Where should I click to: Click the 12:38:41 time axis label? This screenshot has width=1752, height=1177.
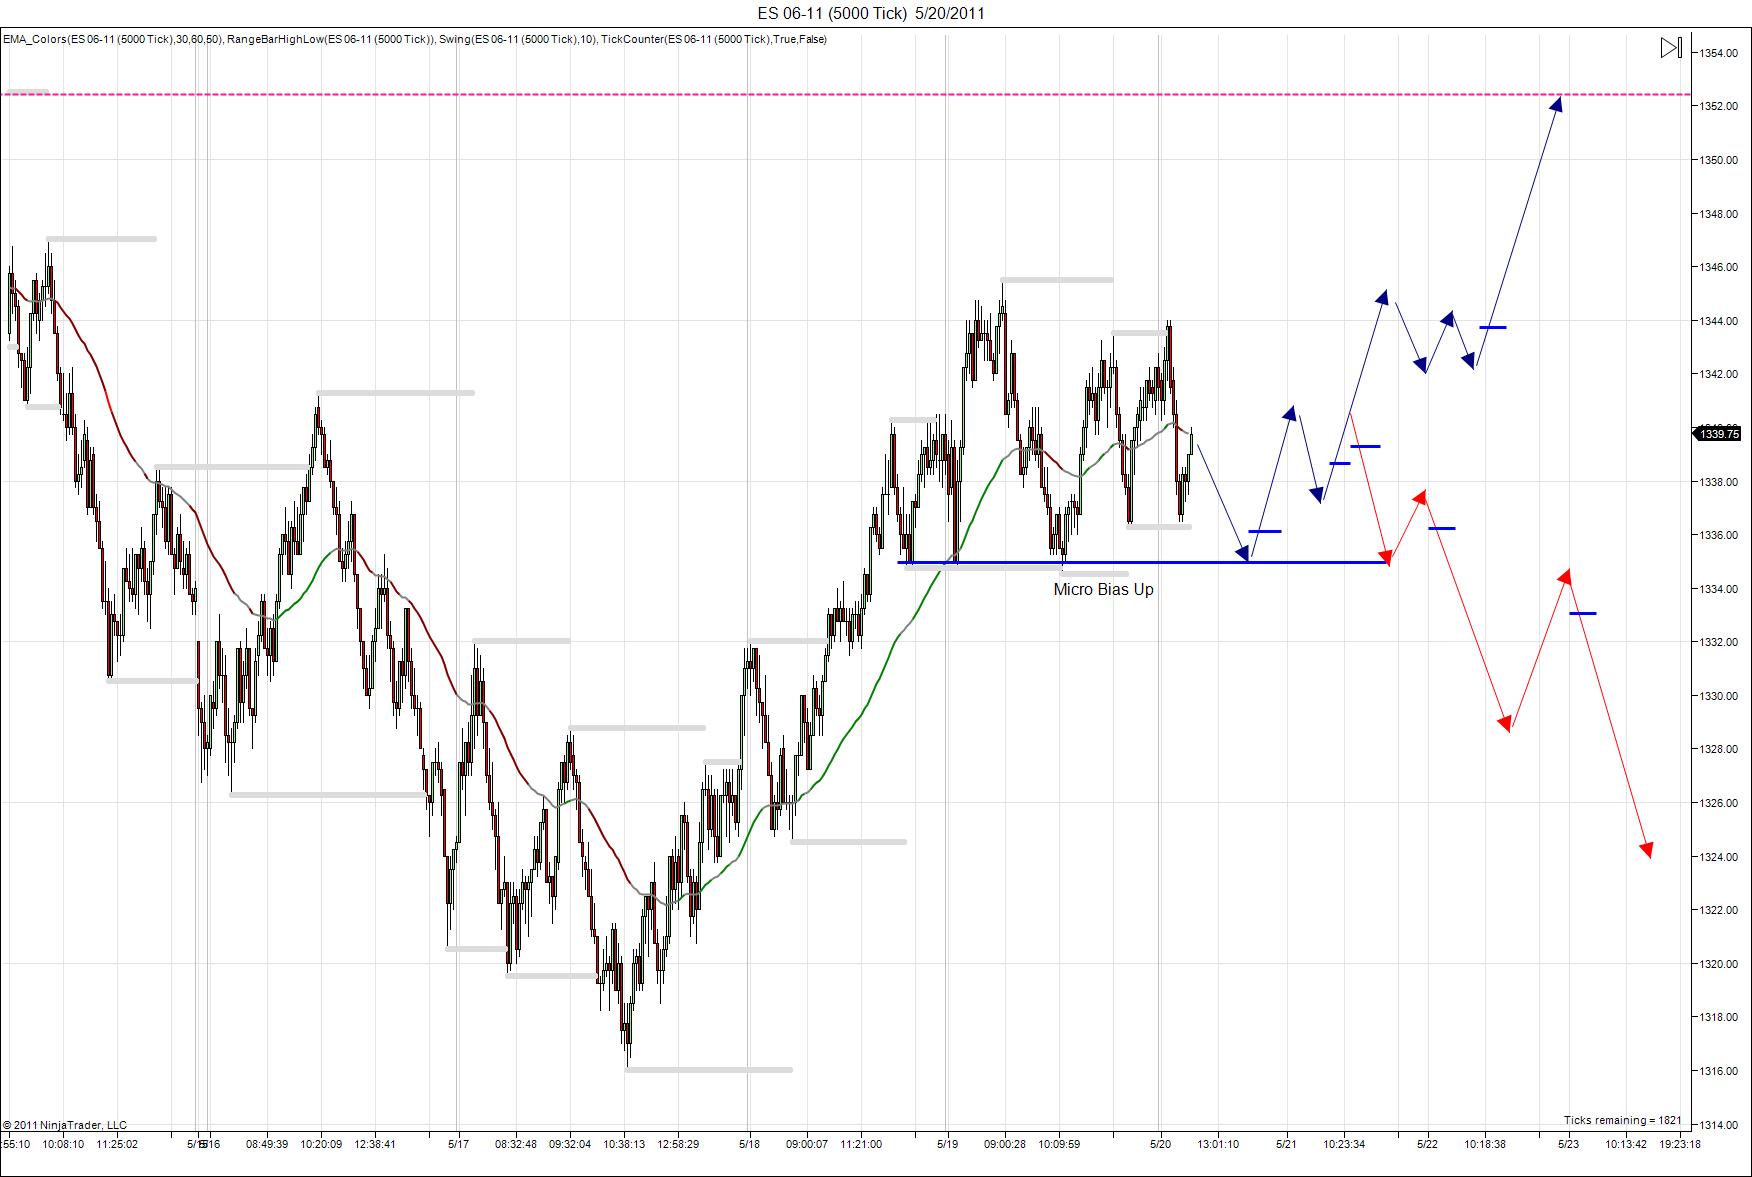pos(375,1144)
